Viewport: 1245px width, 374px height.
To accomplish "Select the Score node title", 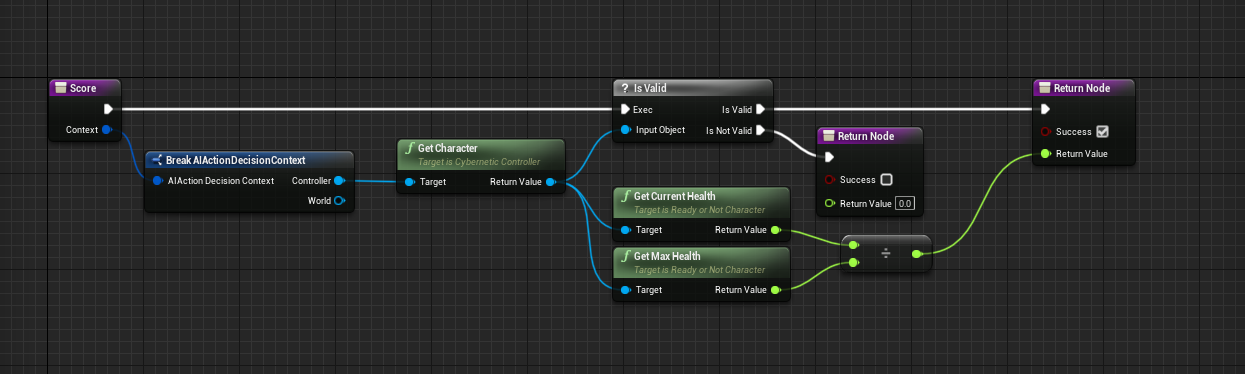I will [x=86, y=88].
